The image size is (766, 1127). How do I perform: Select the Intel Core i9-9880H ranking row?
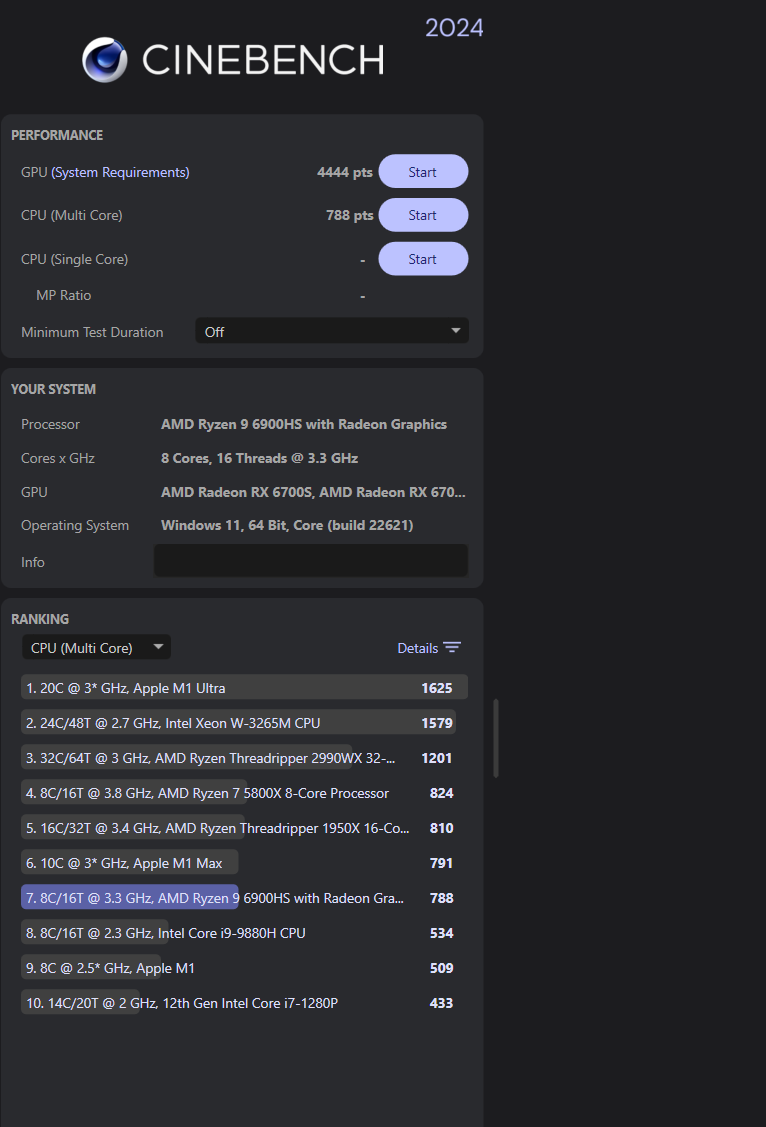244,933
